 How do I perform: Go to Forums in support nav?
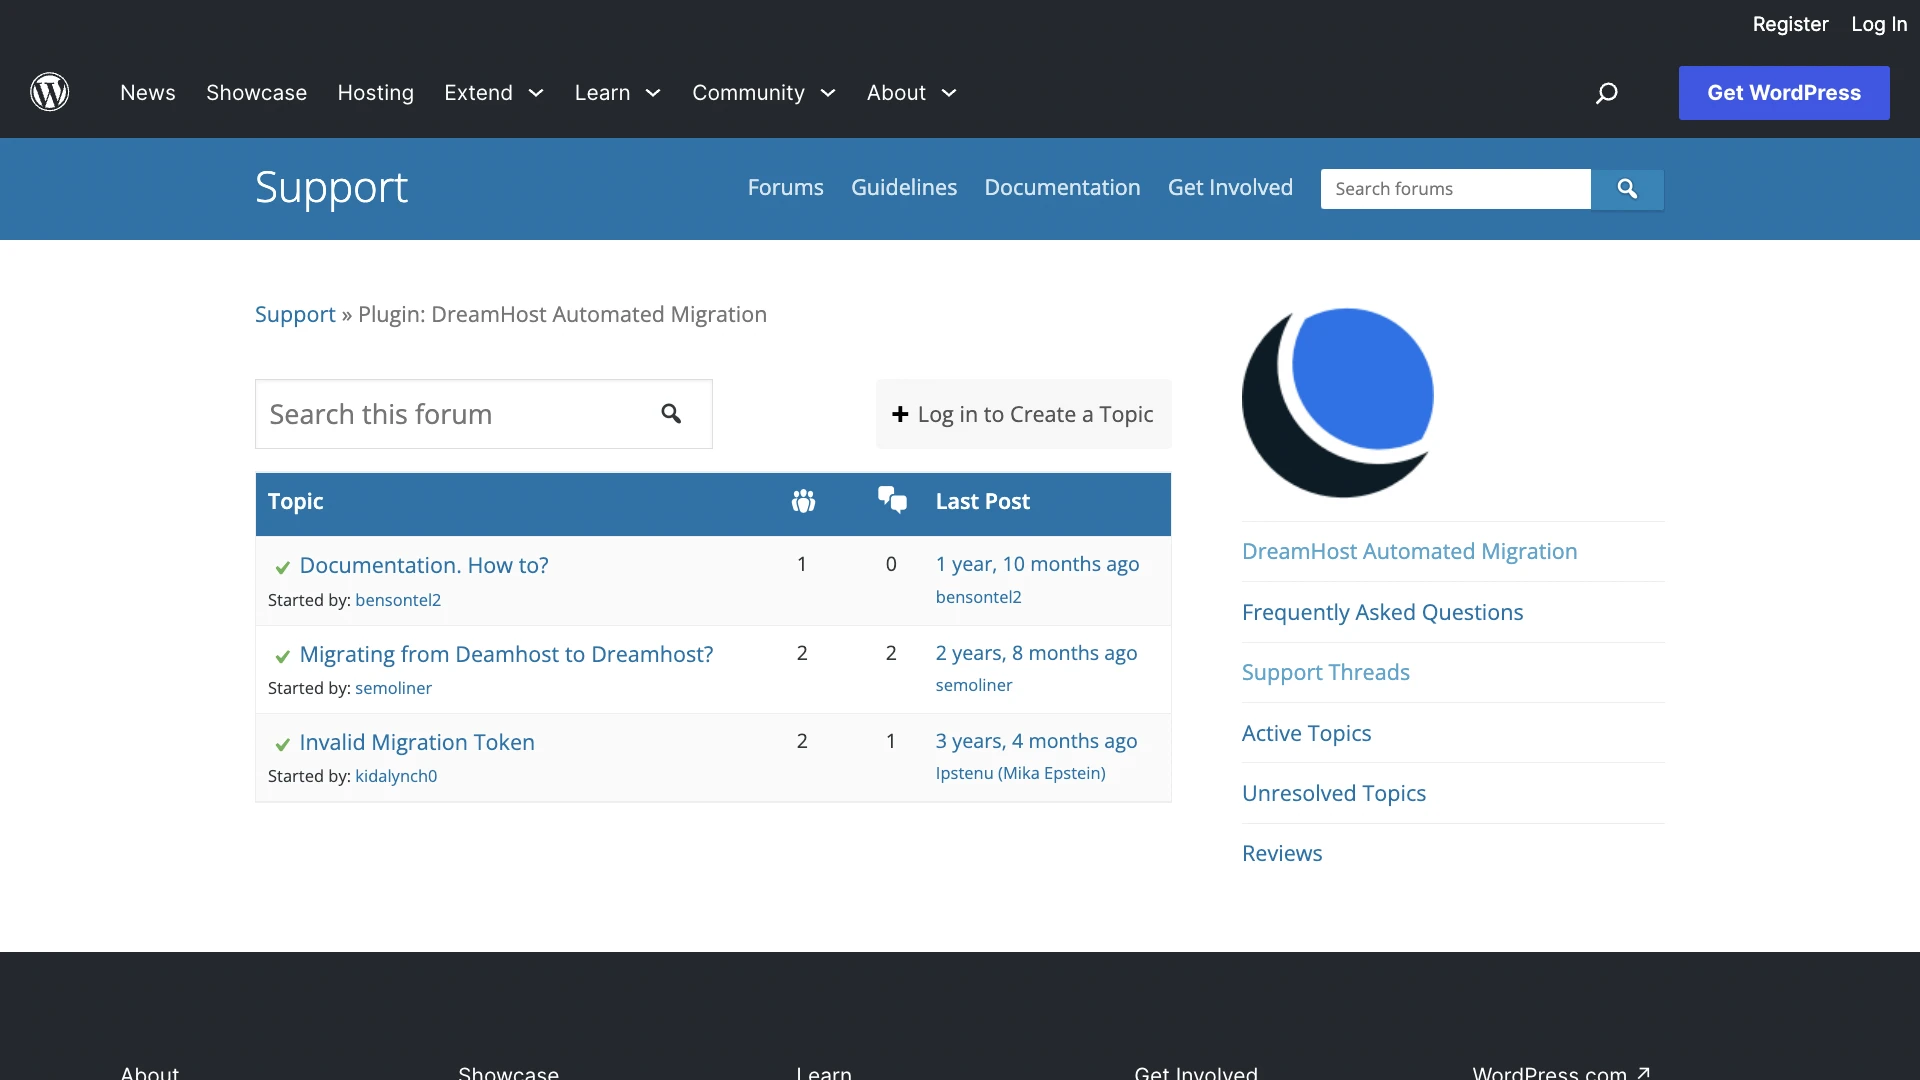point(786,188)
